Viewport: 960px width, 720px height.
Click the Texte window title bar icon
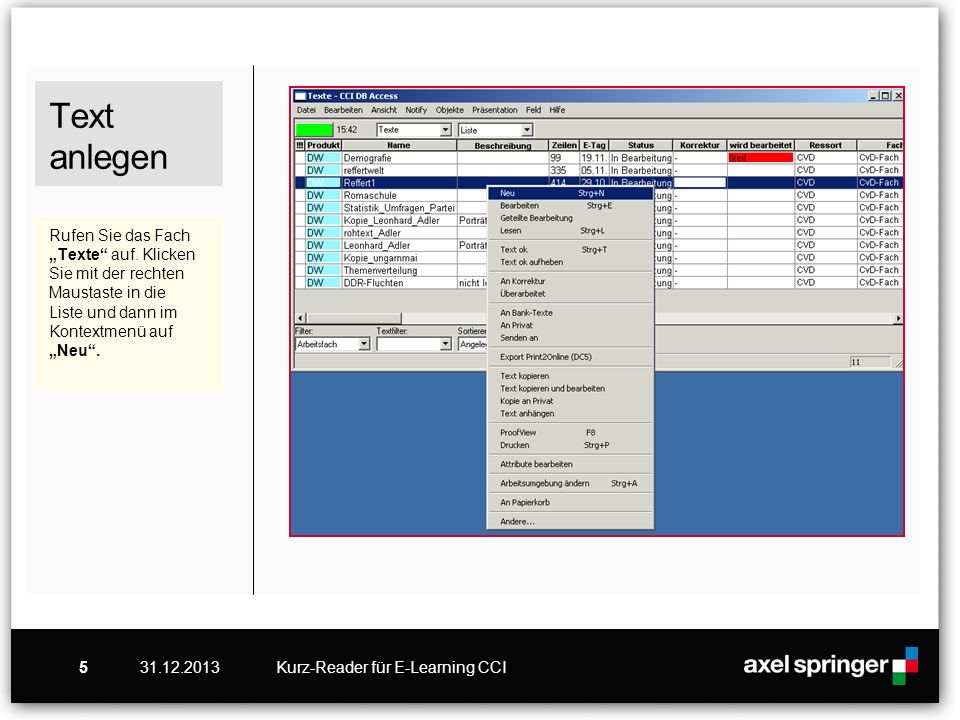pos(300,96)
